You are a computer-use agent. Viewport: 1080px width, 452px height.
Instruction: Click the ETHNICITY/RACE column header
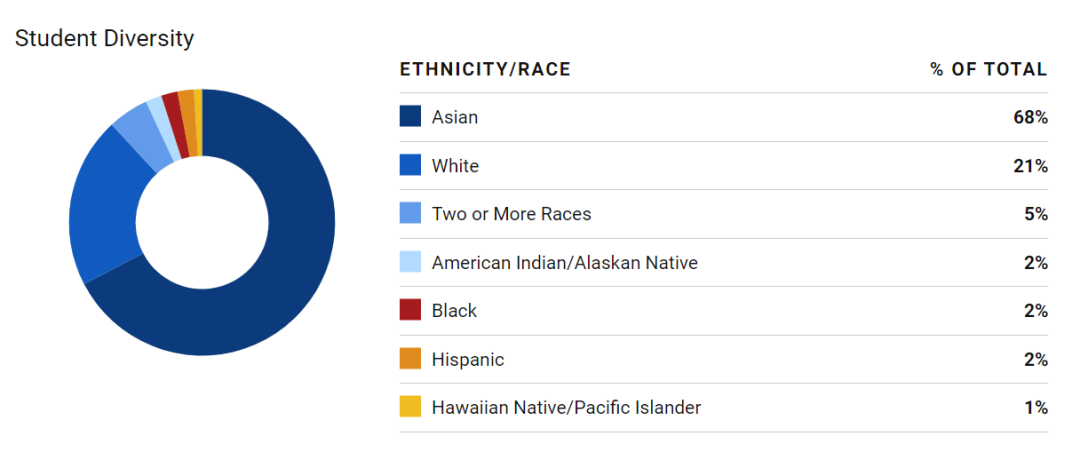485,70
